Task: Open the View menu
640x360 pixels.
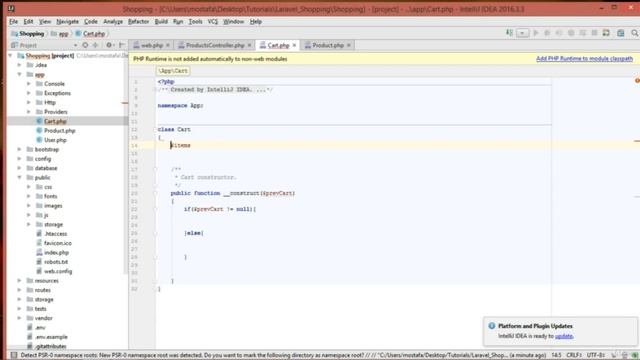Action: click(45, 22)
